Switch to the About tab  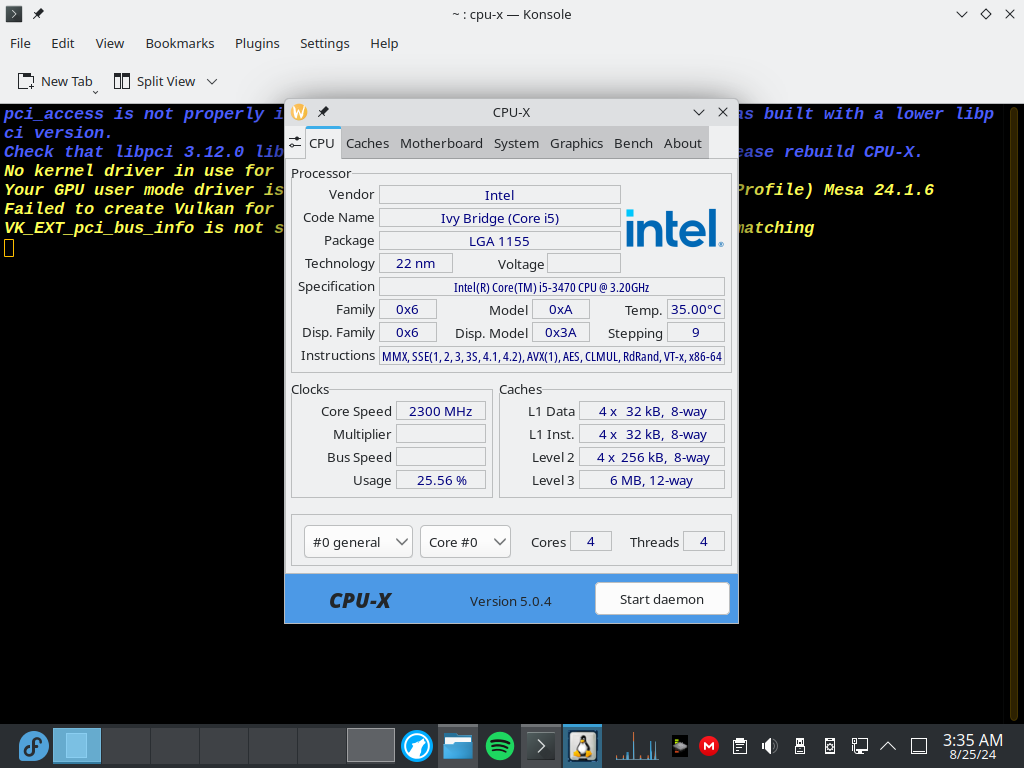tap(682, 143)
